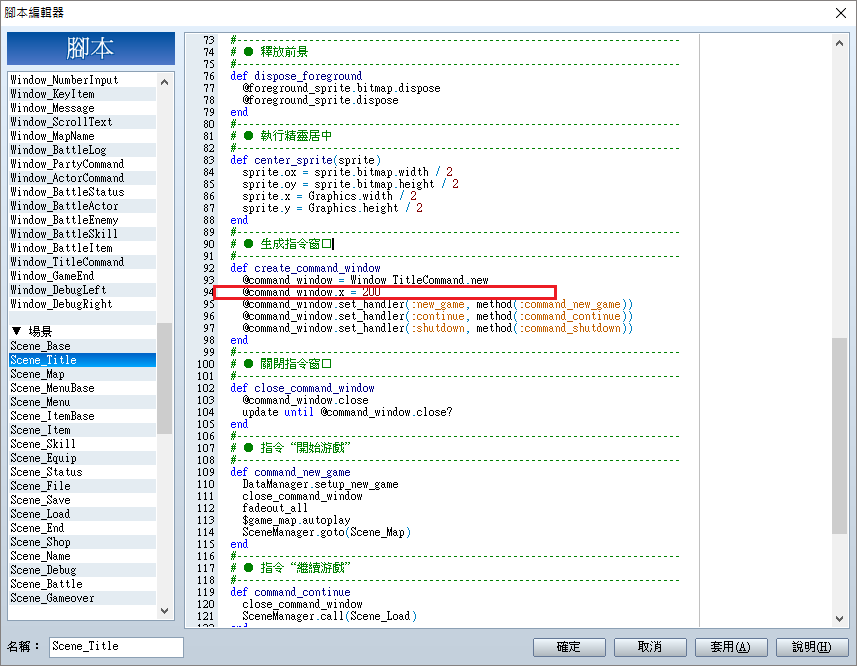Open help with 說明(H) button
Image resolution: width=857 pixels, height=666 pixels.
(812, 647)
